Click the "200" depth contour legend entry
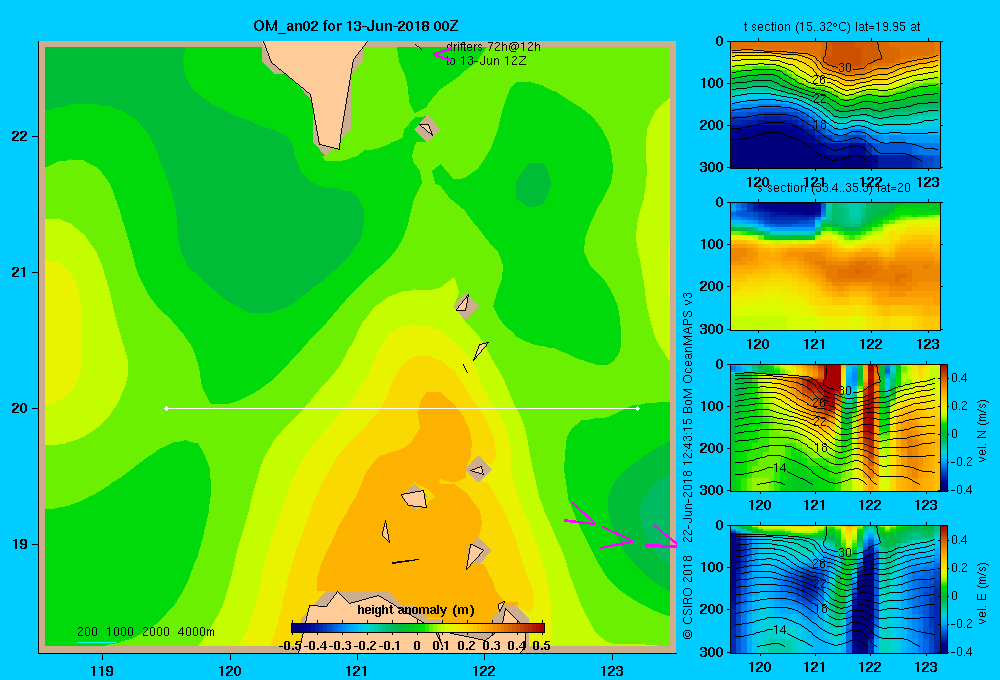The image size is (1000, 680). 87,632
